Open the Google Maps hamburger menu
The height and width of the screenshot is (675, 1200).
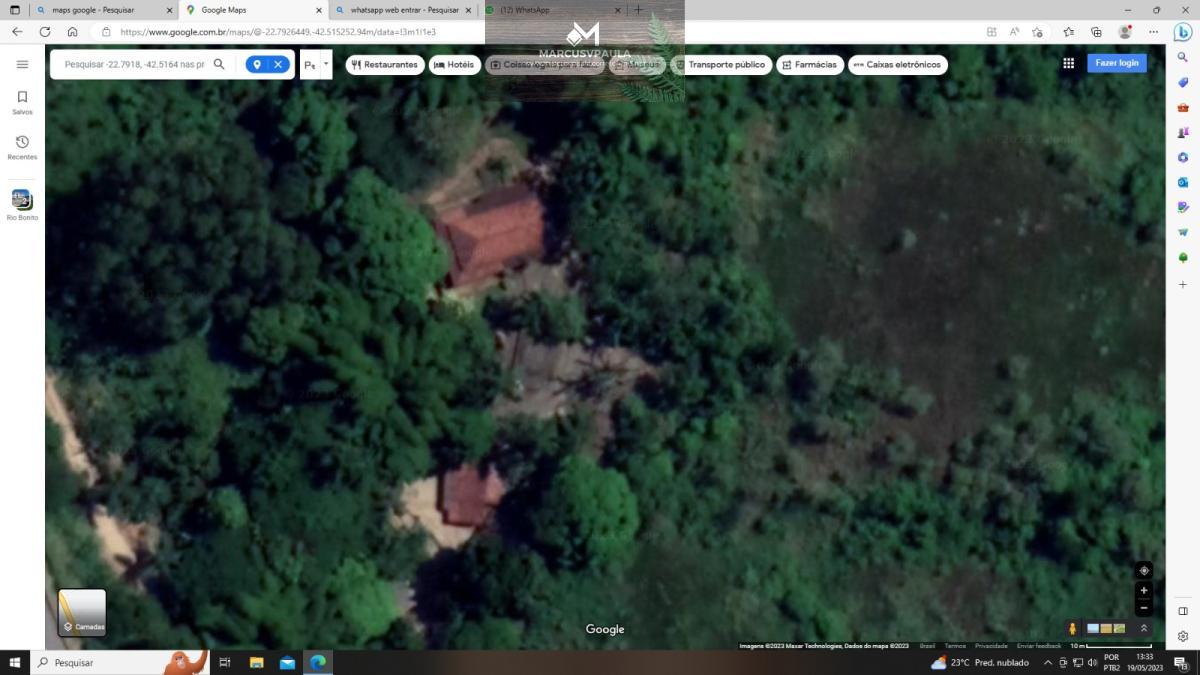click(x=22, y=64)
